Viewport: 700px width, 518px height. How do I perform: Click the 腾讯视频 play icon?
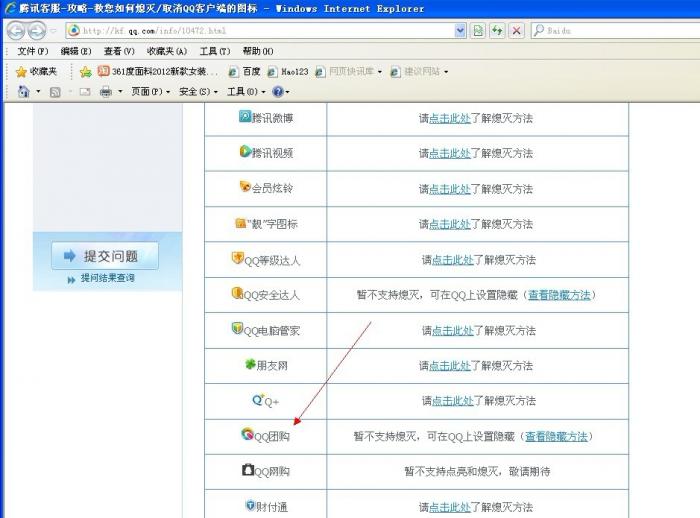point(245,151)
